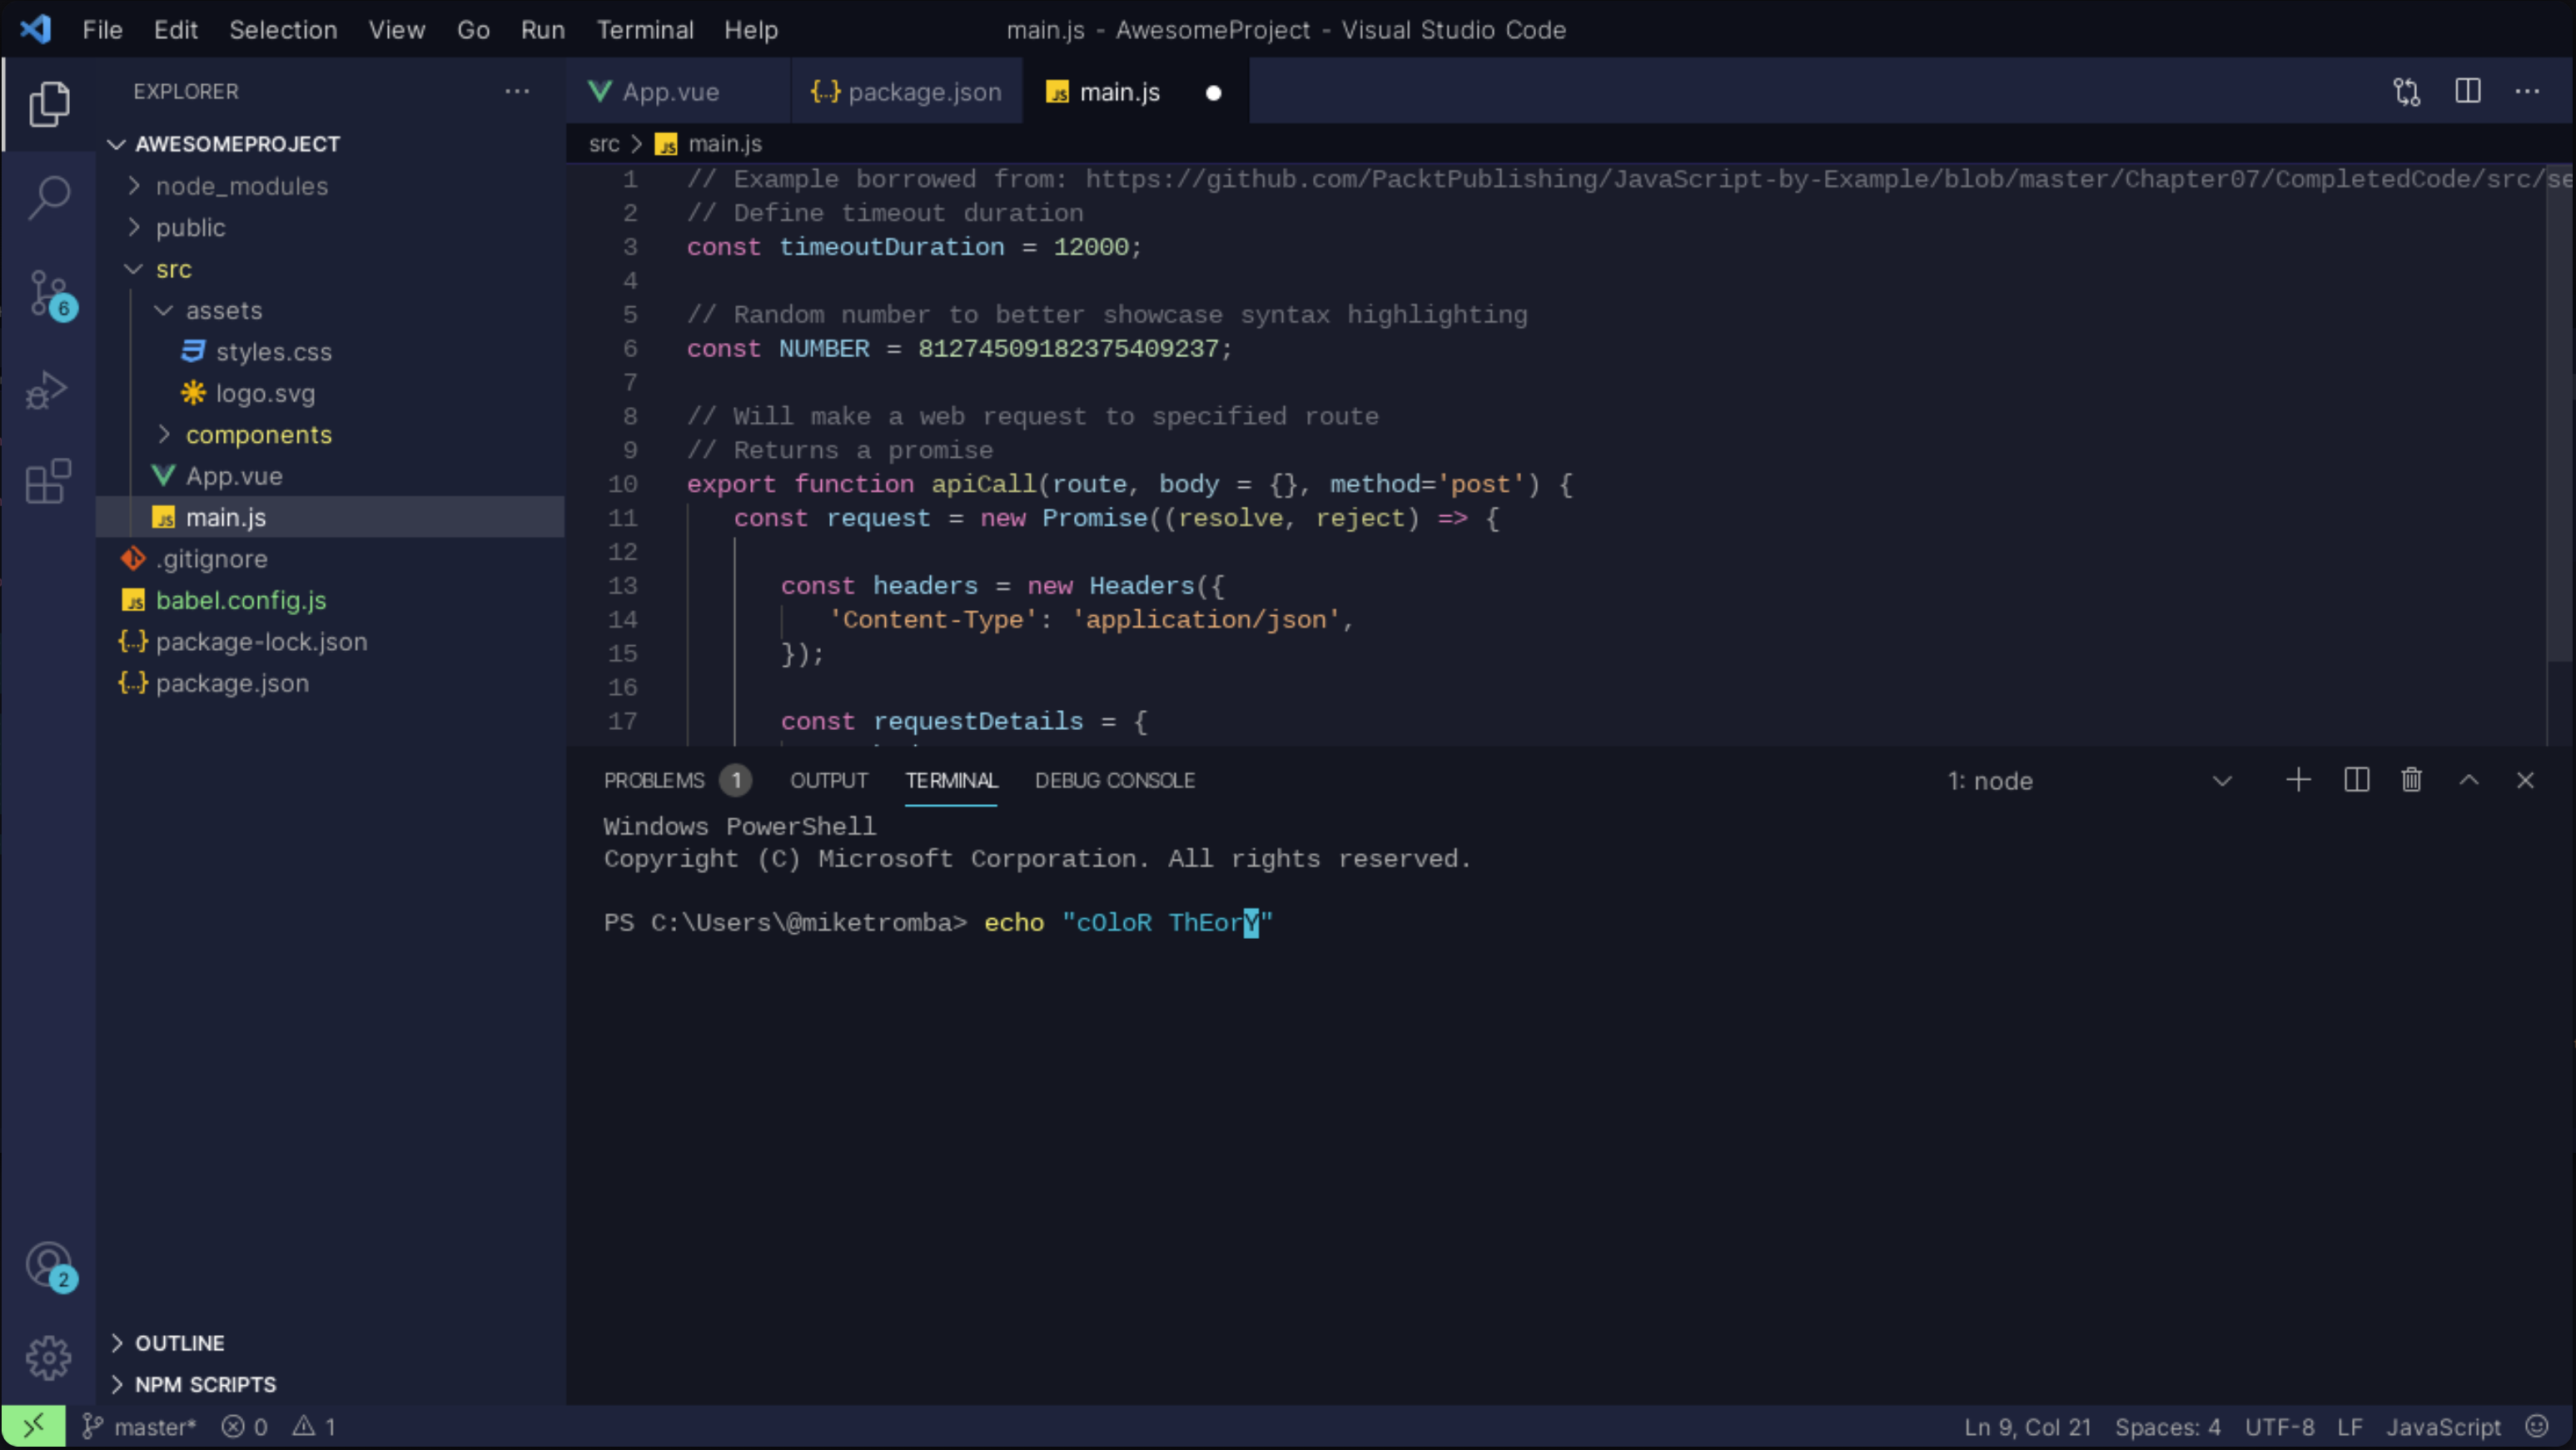The height and width of the screenshot is (1450, 2576).
Task: Open Changes compare icon in editor toolbar
Action: 2407,92
